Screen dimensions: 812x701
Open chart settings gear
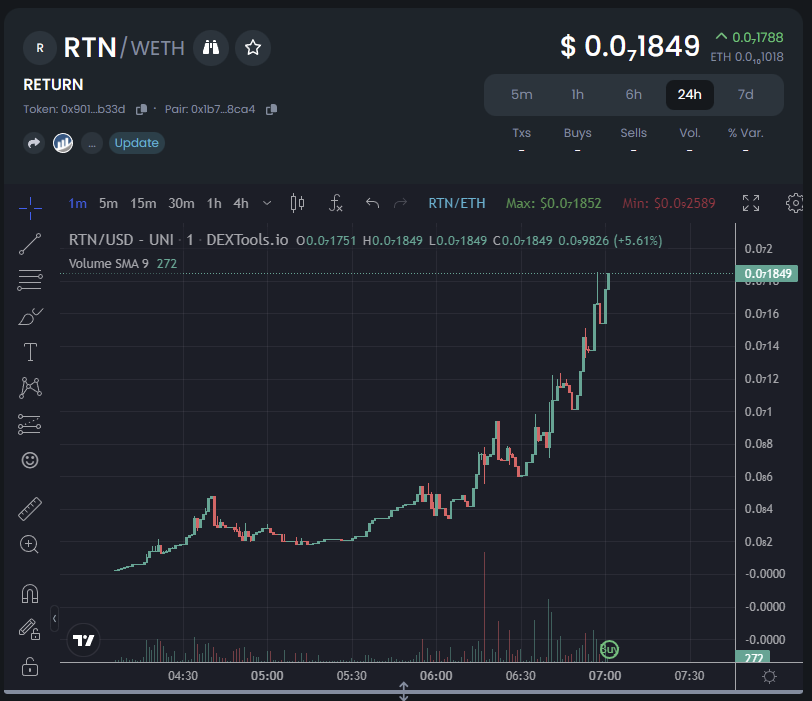point(795,203)
